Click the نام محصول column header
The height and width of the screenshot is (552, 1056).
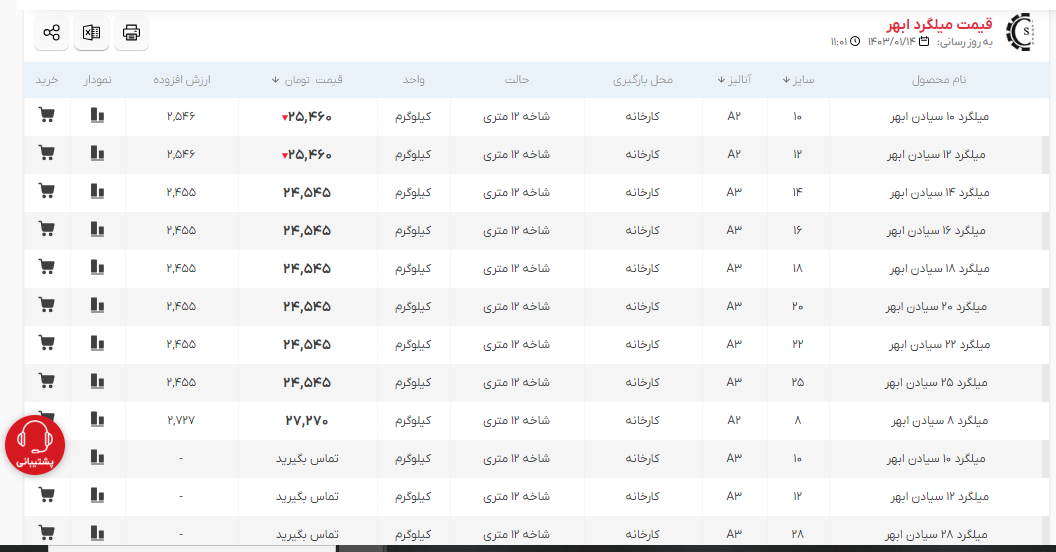tap(938, 80)
